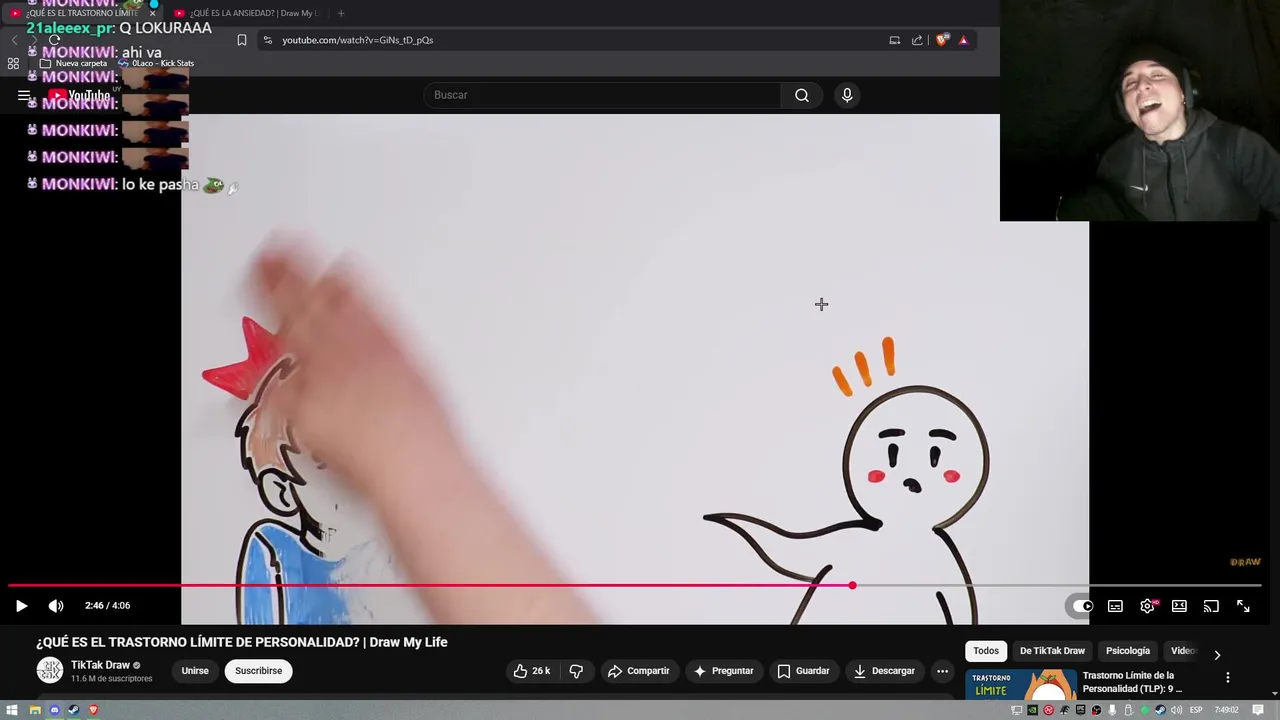Open the Nueva carpeta bookmarks folder
Screen dimensions: 1280x720
tap(74, 63)
